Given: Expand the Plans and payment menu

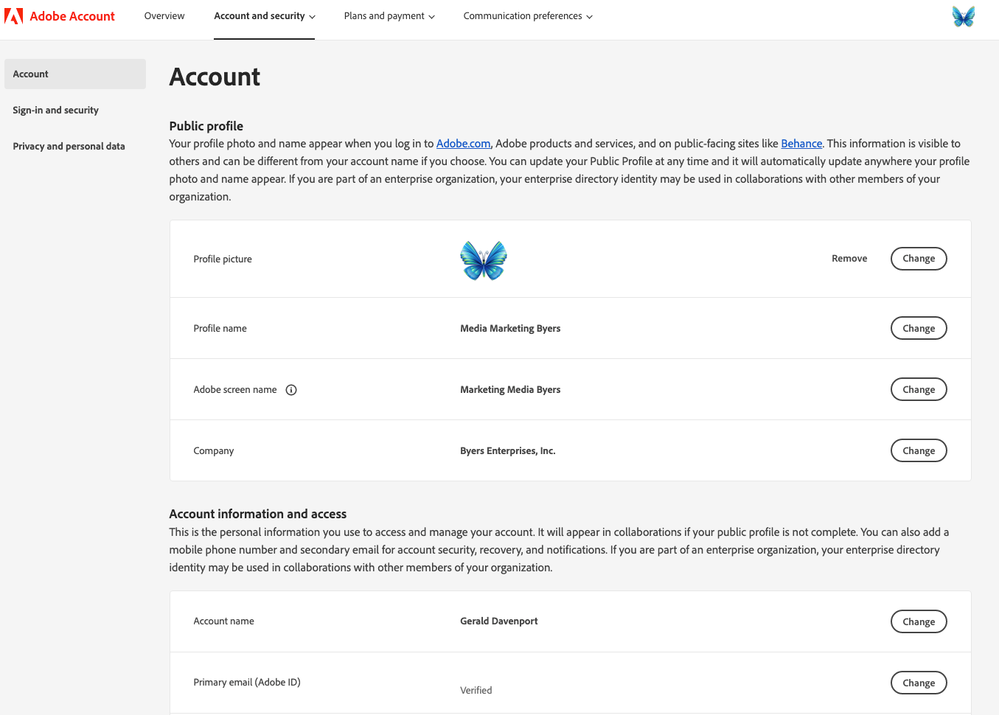Looking at the screenshot, I should (x=389, y=16).
